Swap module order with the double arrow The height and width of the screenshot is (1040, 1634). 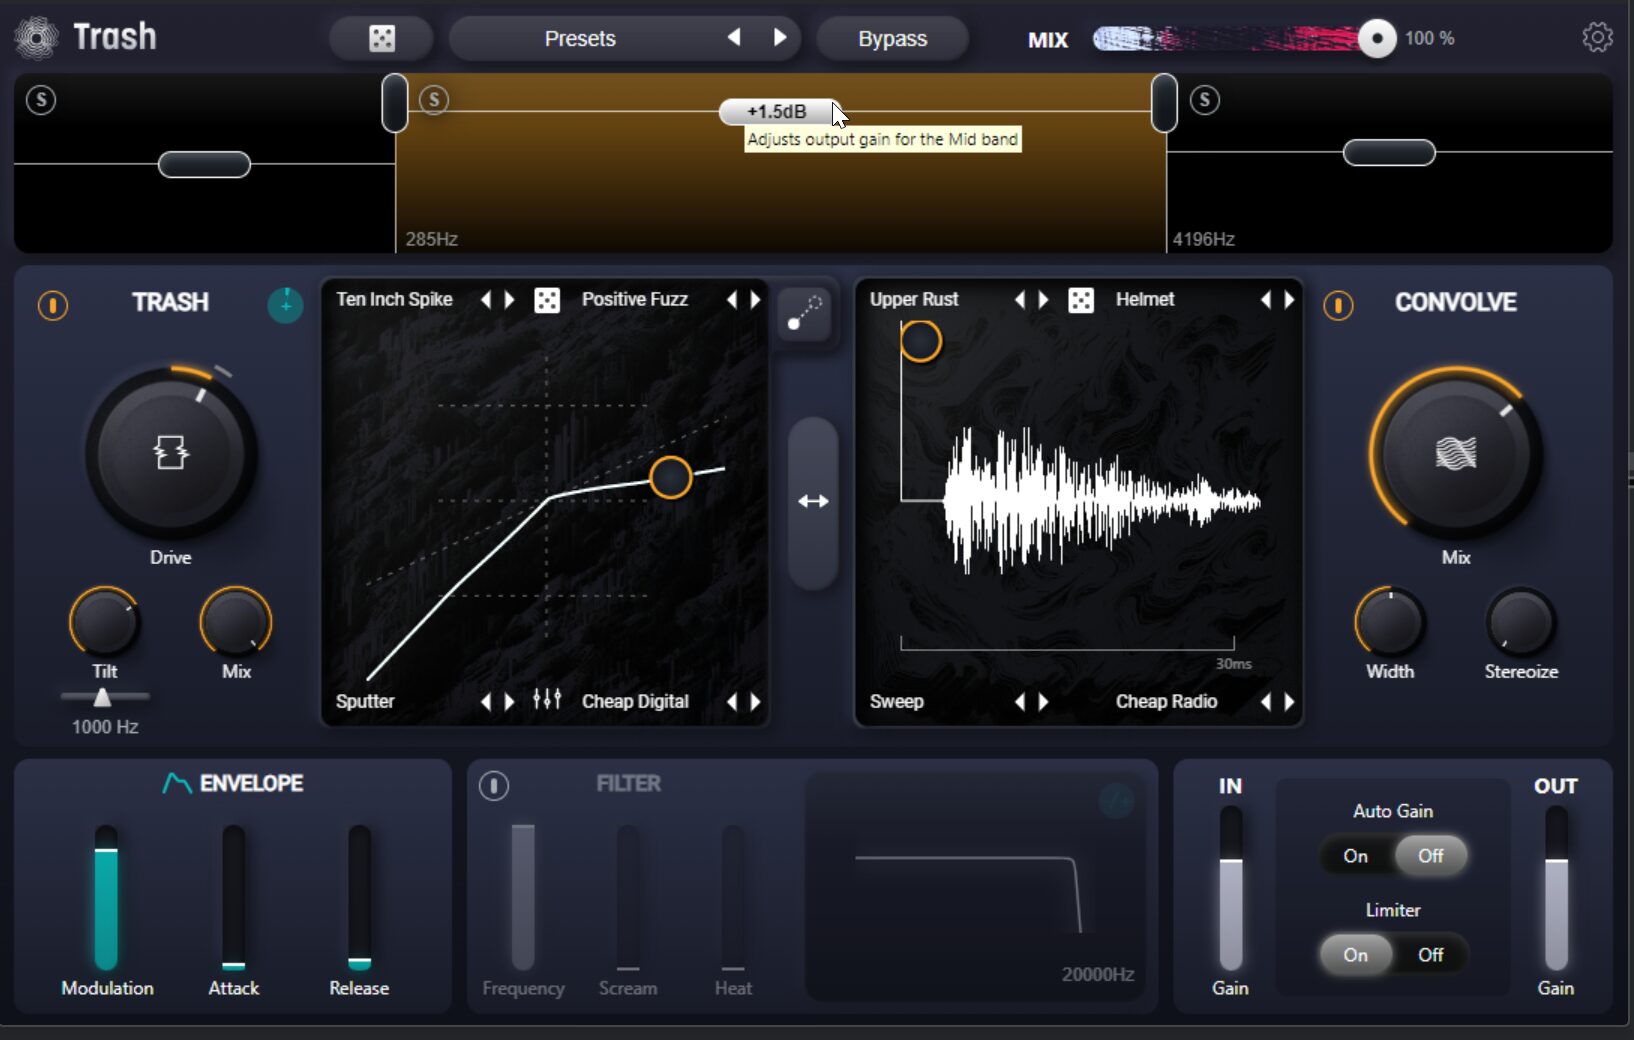pyautogui.click(x=813, y=501)
